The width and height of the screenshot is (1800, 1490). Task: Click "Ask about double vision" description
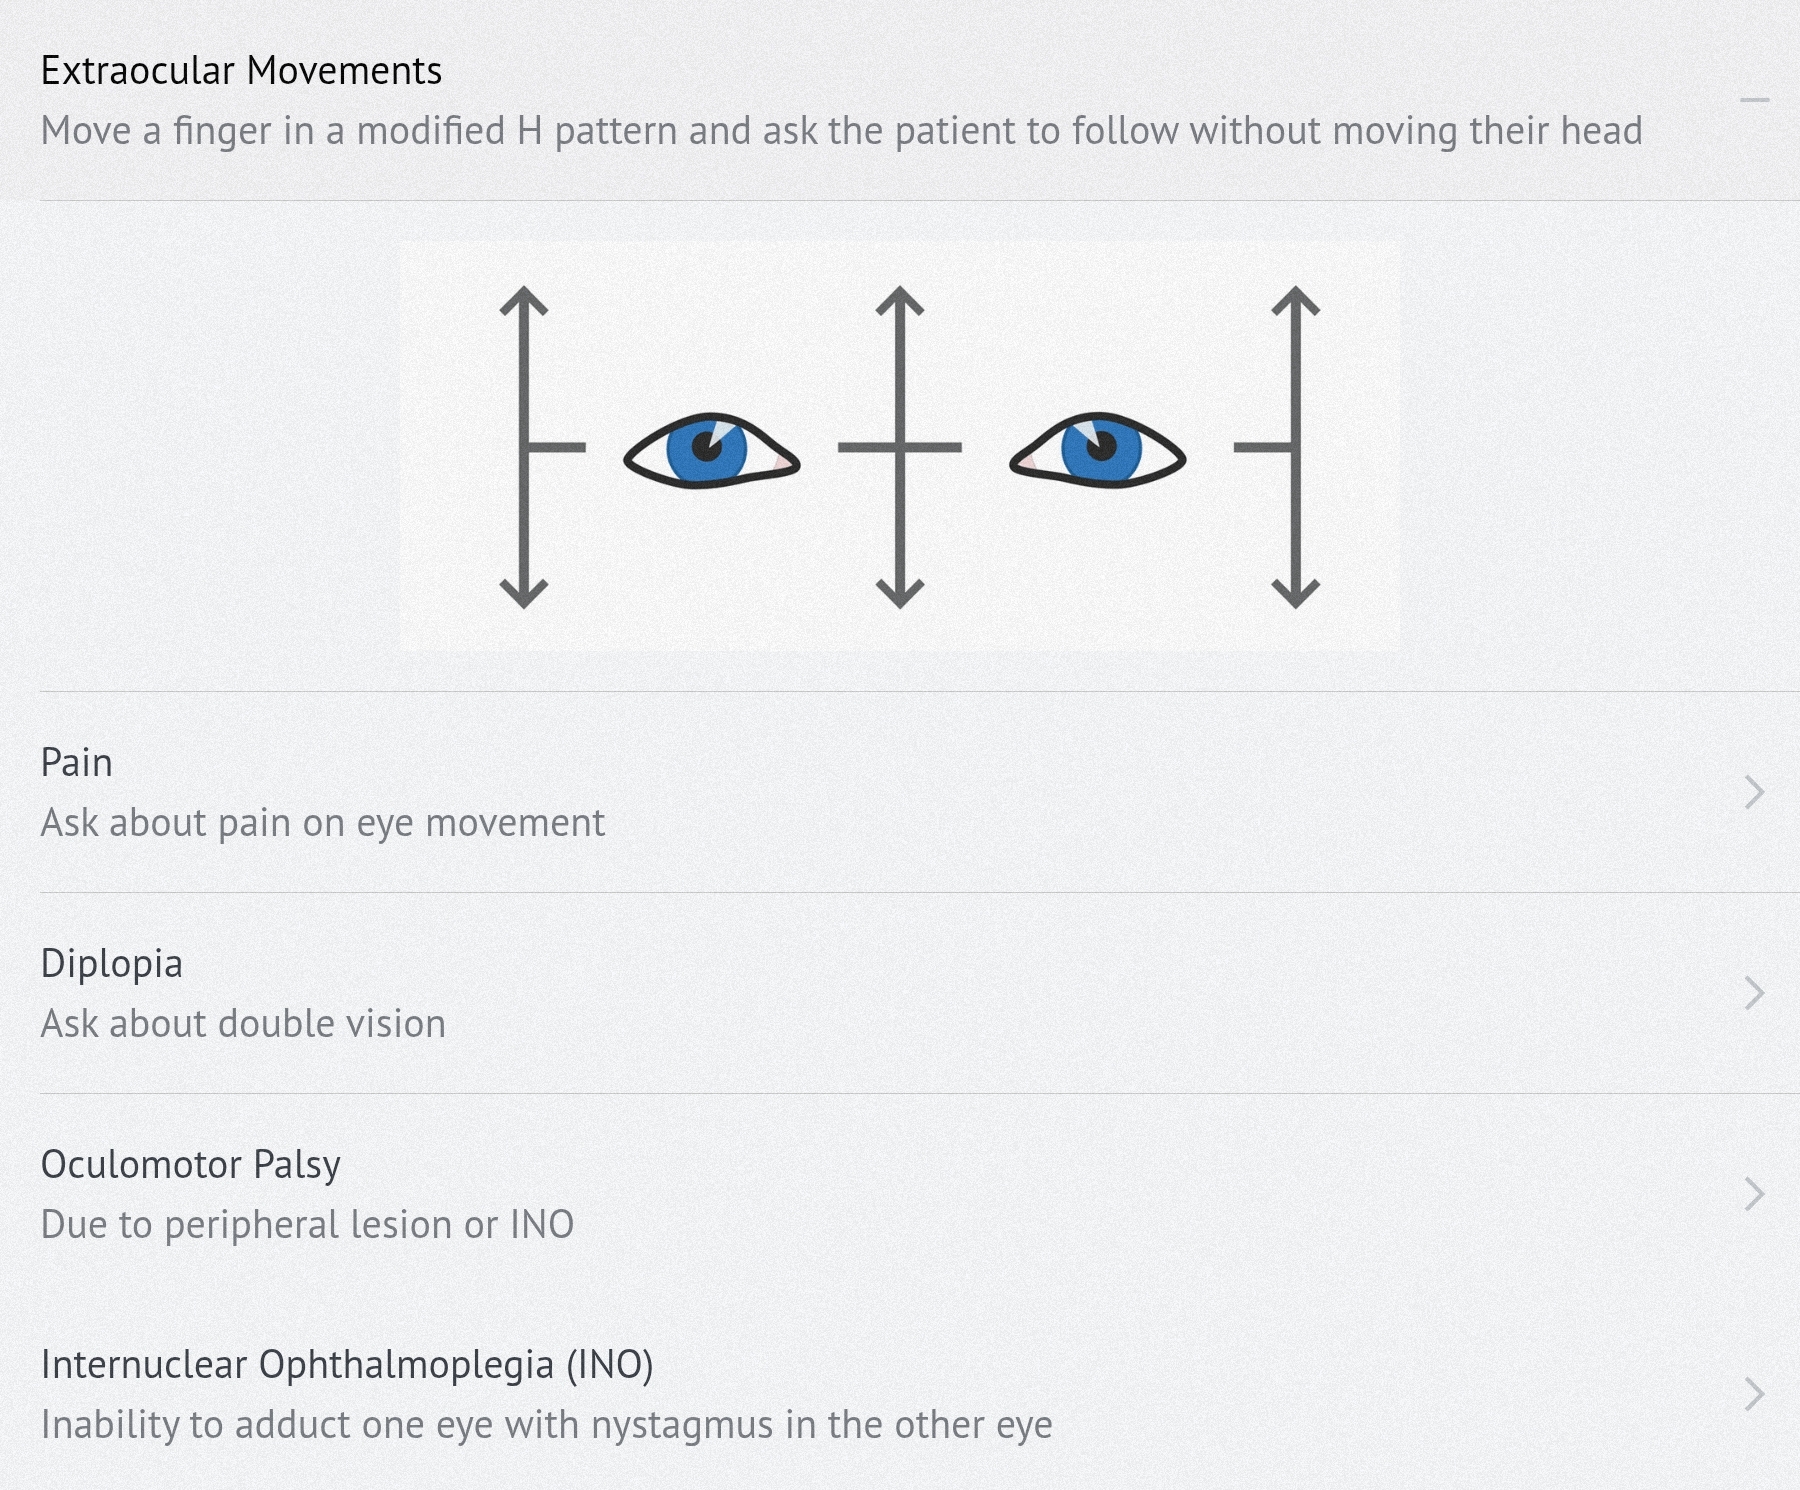coord(243,1024)
